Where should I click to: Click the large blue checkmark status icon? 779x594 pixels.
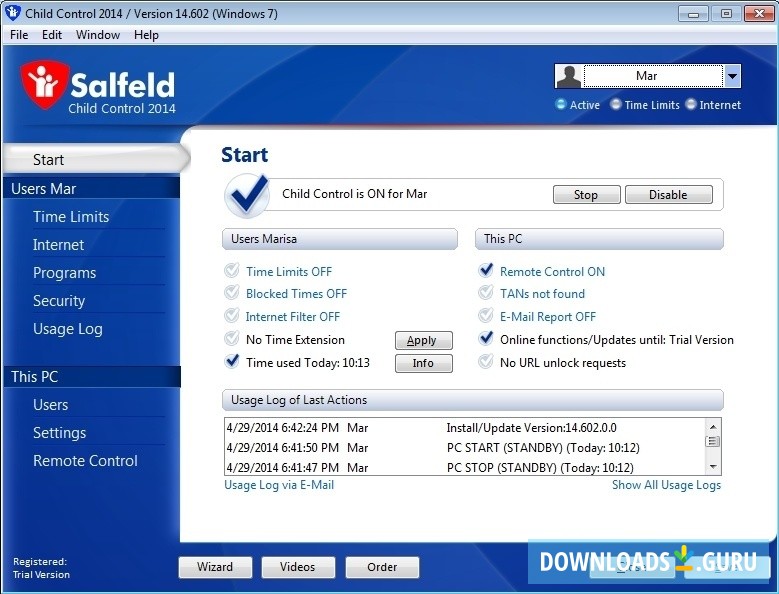coord(247,196)
